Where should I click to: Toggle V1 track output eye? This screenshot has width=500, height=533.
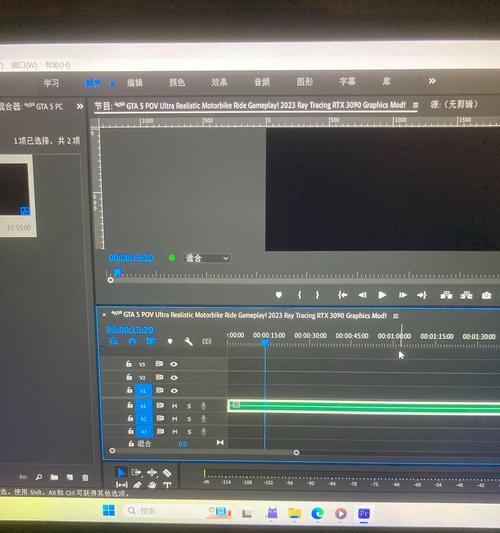point(174,391)
